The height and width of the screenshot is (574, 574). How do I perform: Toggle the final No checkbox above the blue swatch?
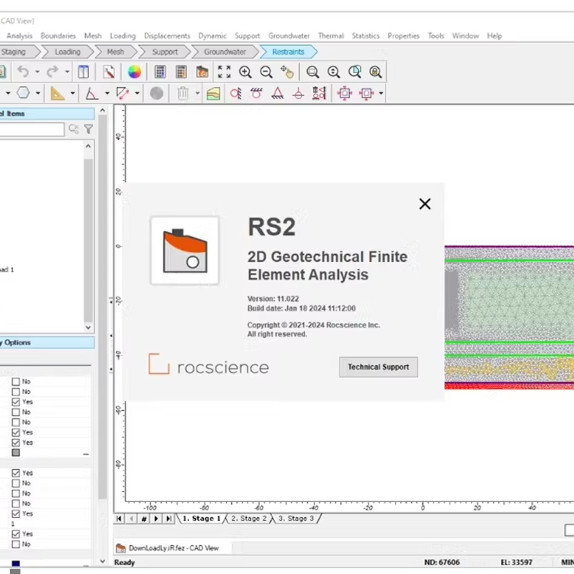(x=16, y=544)
